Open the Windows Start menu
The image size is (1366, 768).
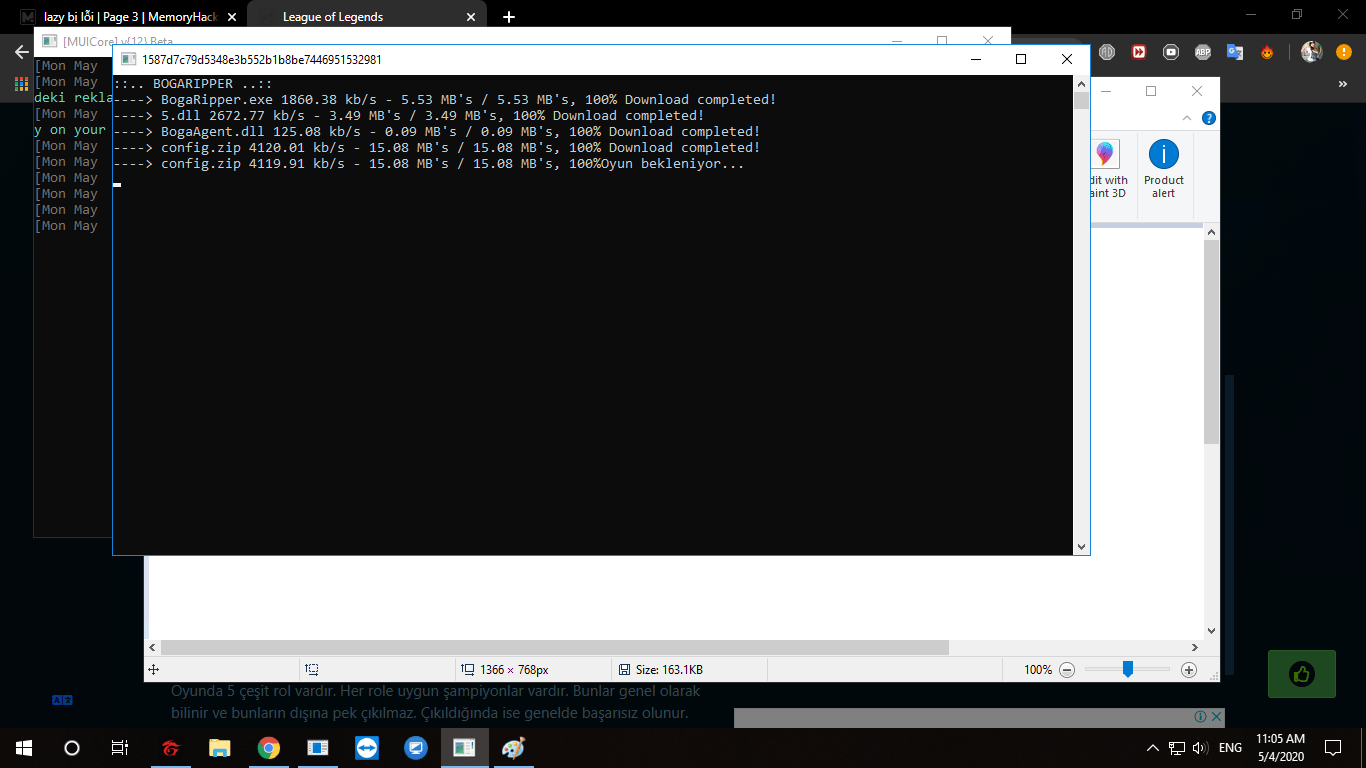click(24, 748)
